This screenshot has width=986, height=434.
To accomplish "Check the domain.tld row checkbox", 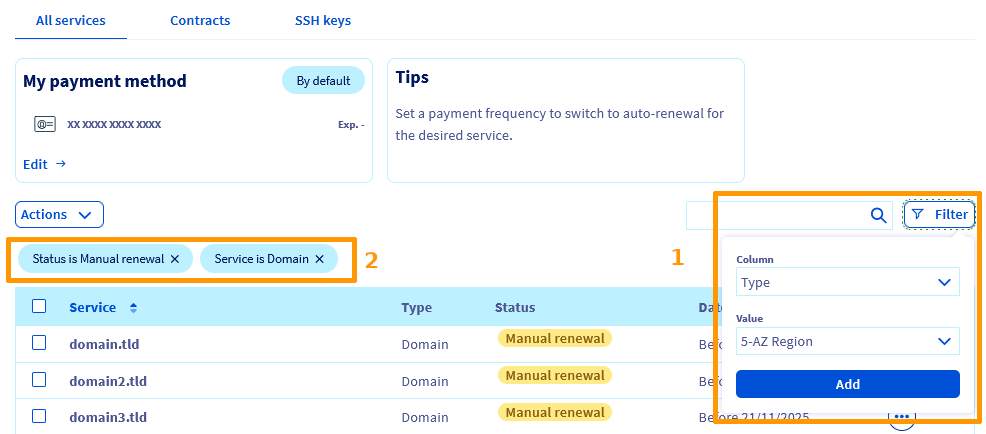I will [39, 343].
